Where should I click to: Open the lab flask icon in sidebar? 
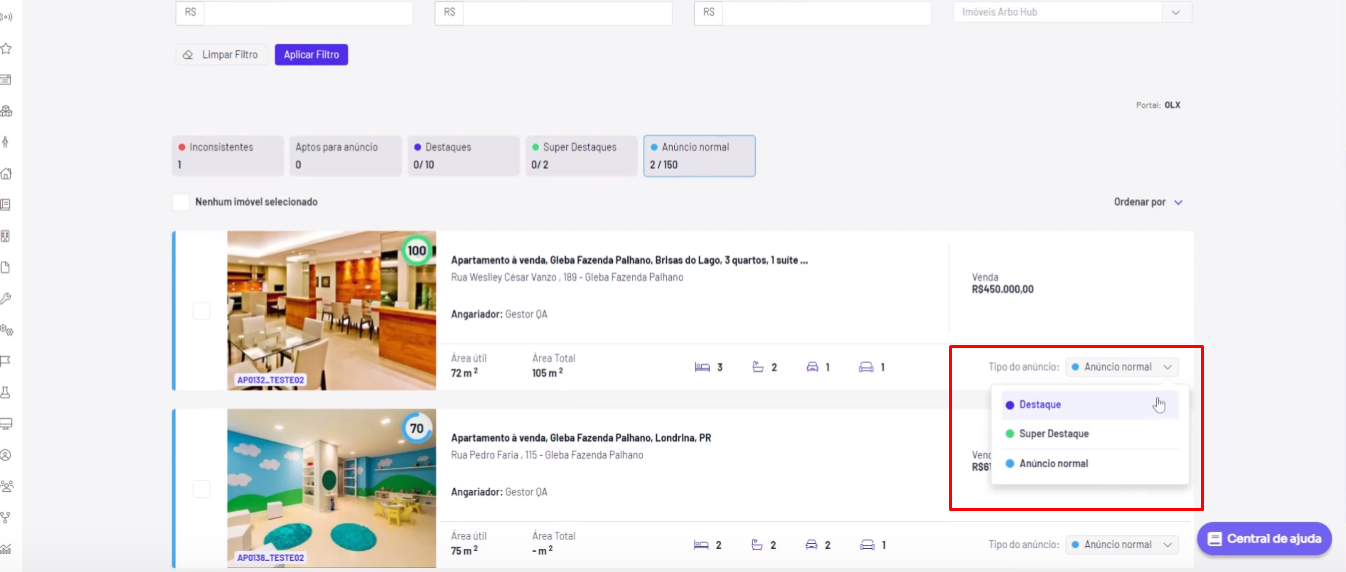pos(6,392)
